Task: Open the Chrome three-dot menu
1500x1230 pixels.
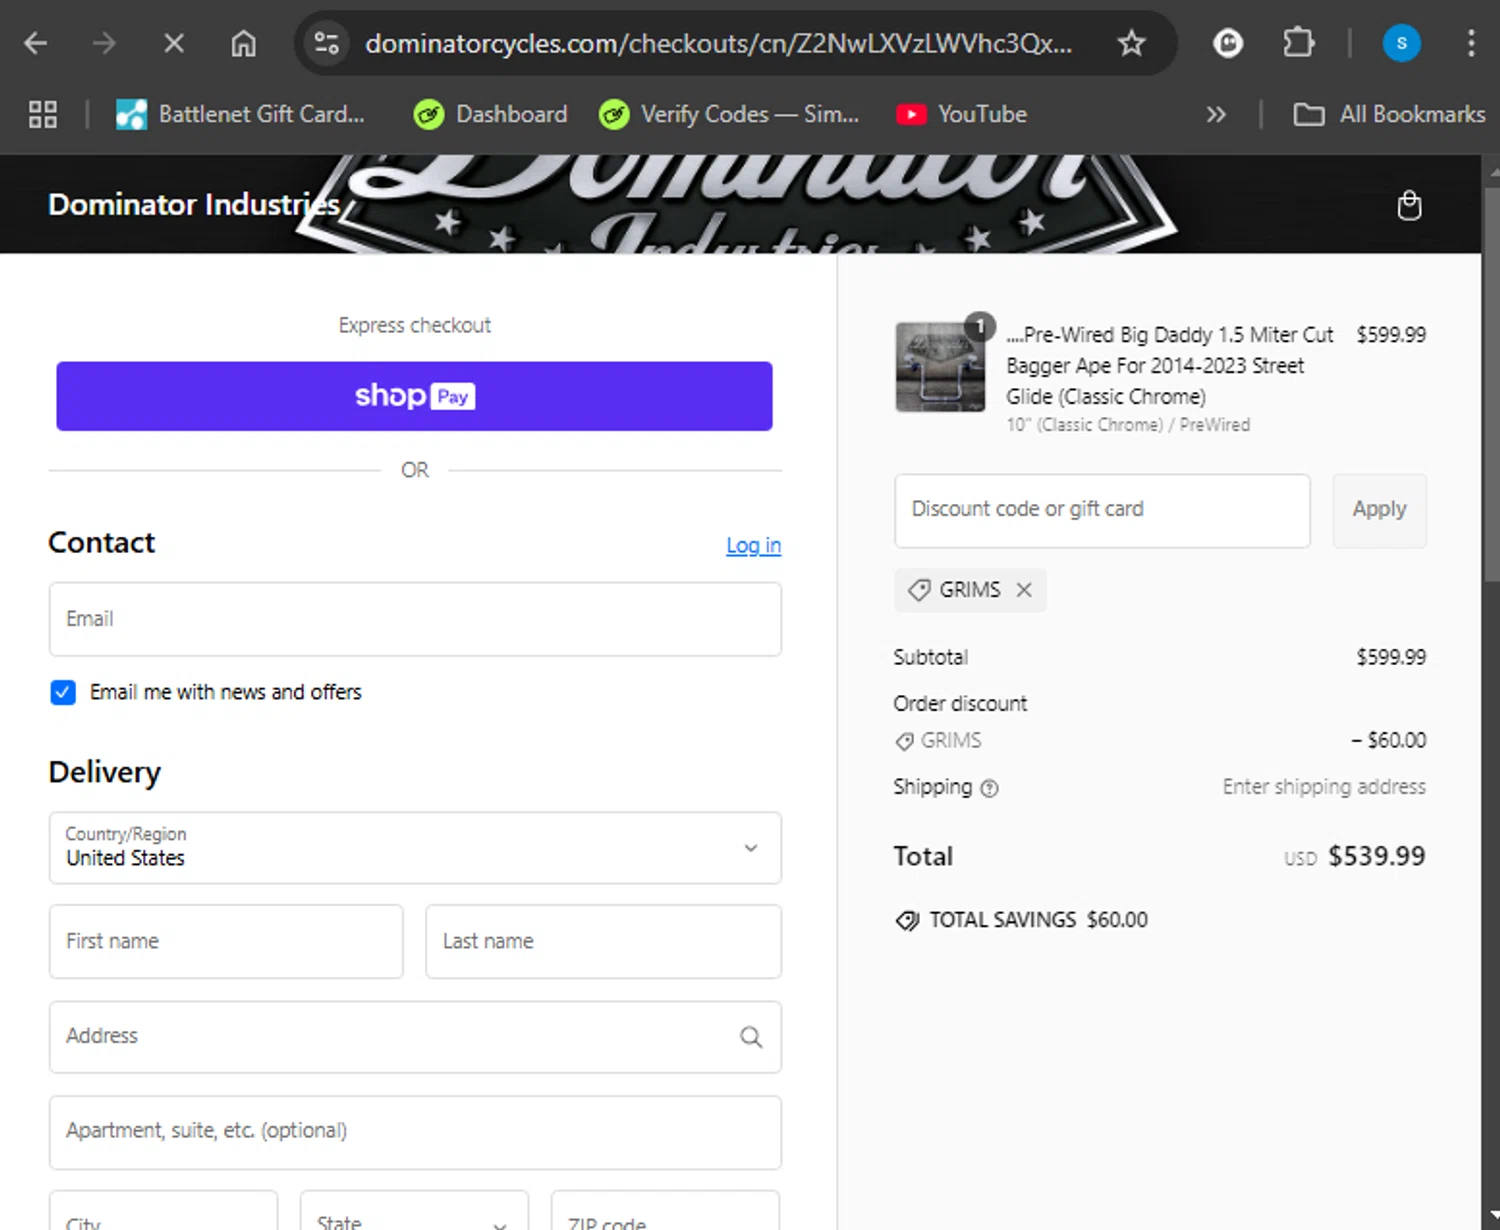Action: click(x=1470, y=43)
